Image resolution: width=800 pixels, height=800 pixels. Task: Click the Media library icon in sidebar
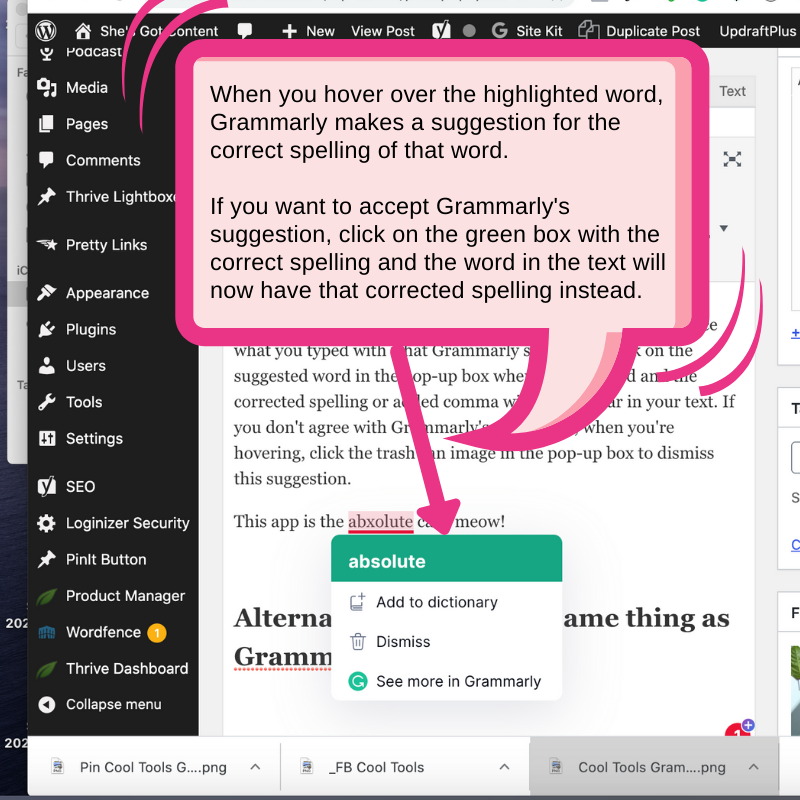(46, 88)
